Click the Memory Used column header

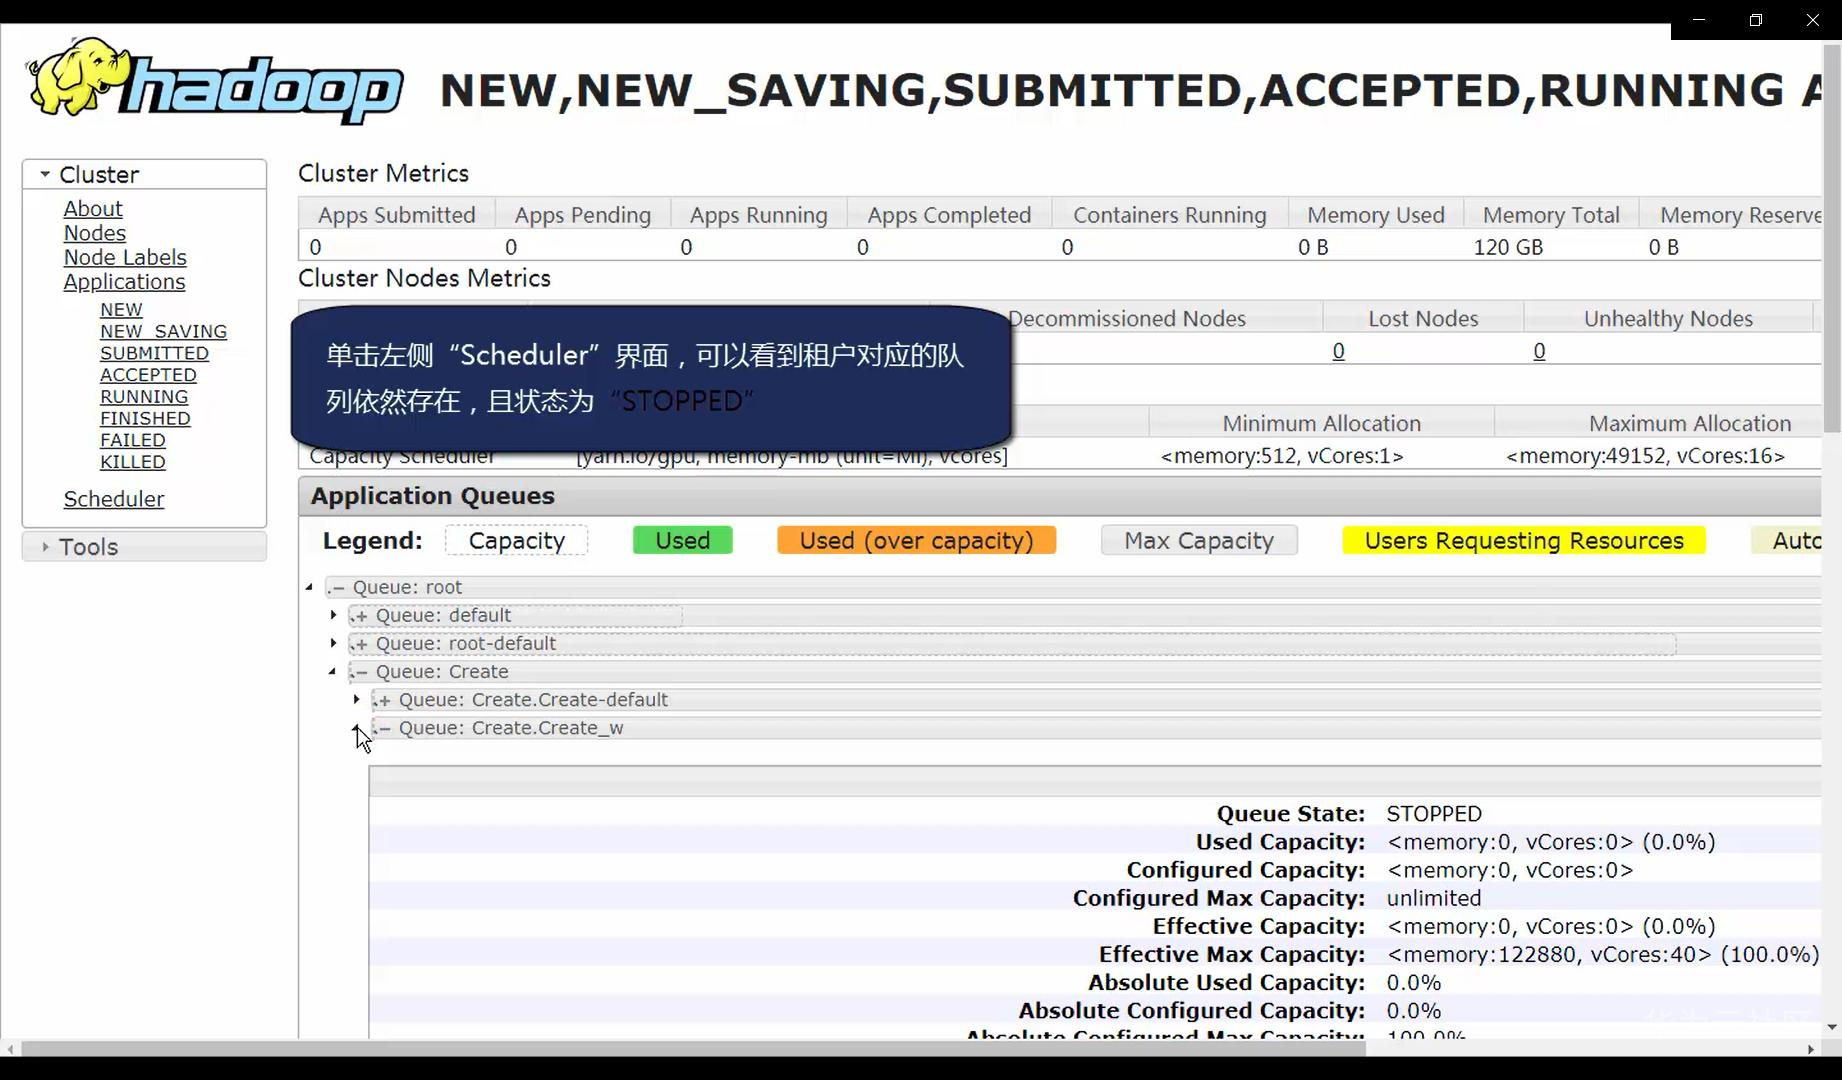pos(1376,215)
